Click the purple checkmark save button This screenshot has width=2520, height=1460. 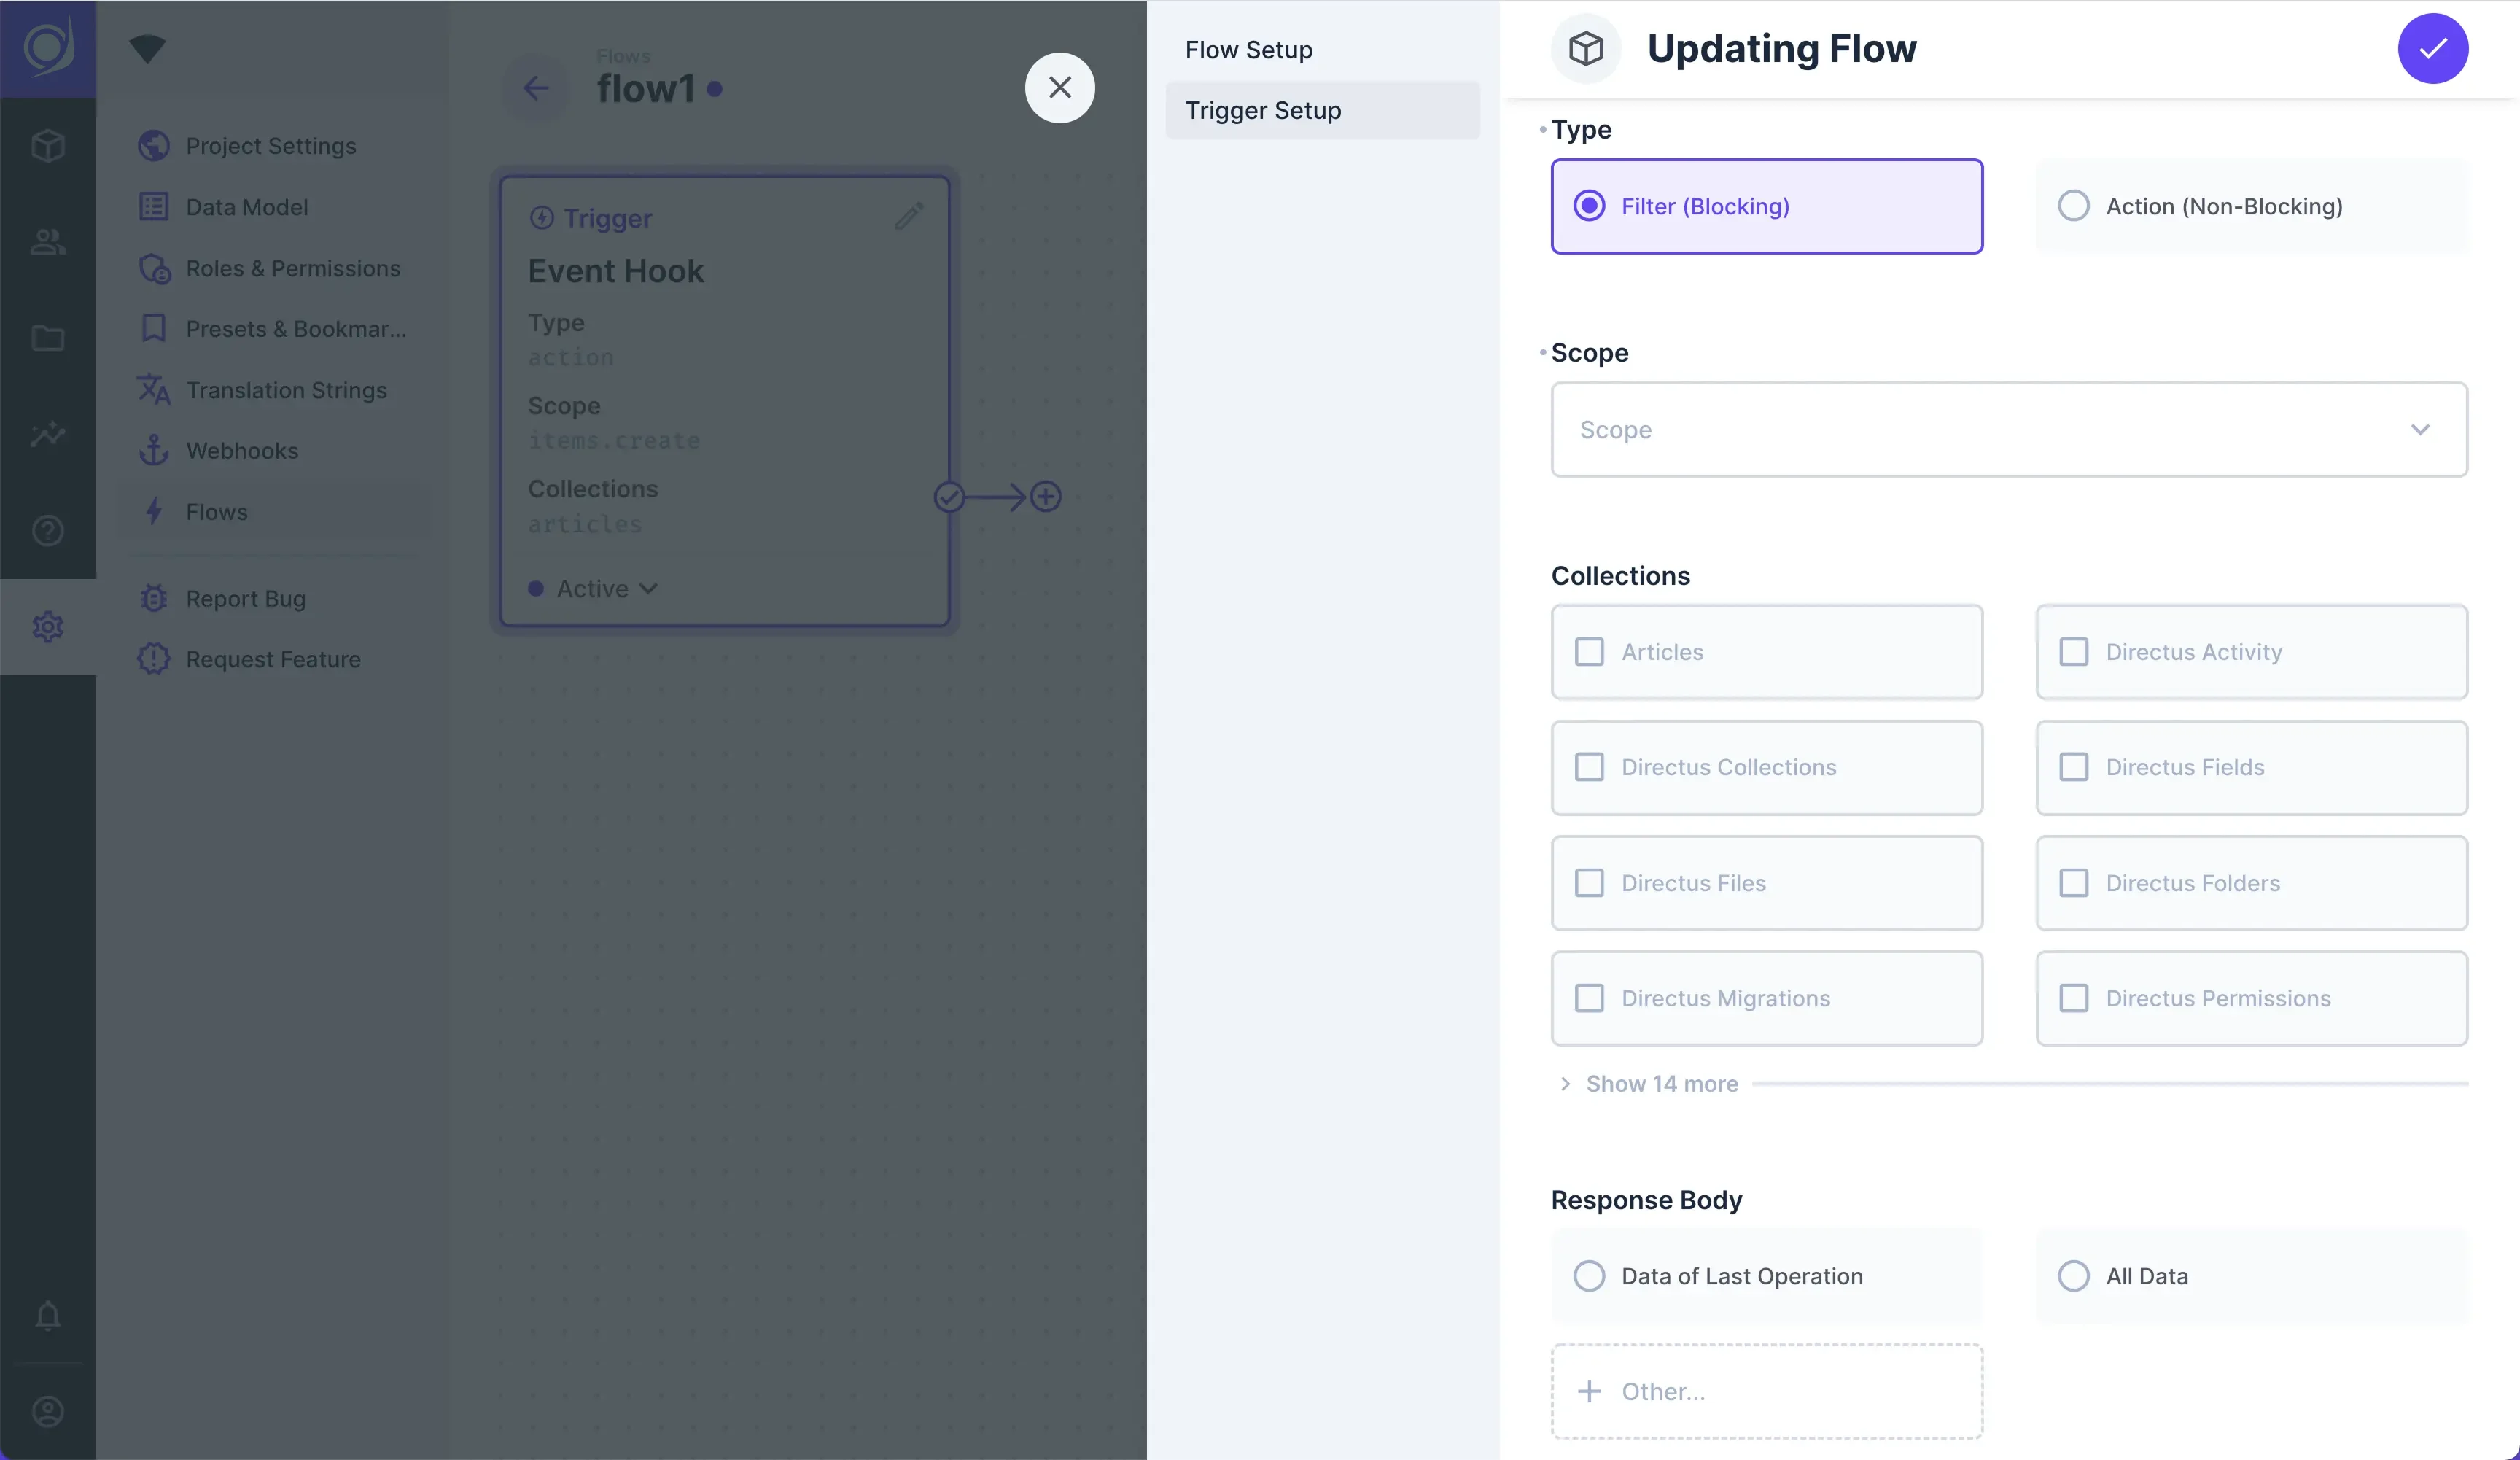[2432, 48]
